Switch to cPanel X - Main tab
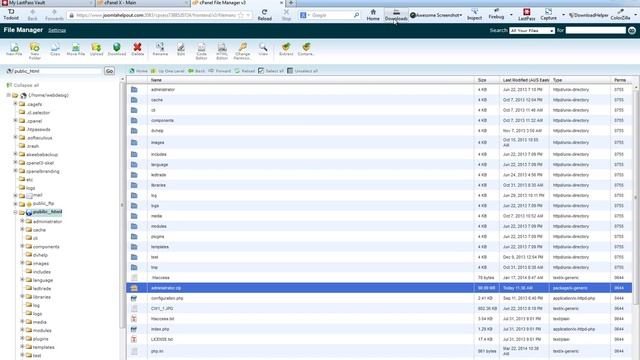Image resolution: width=640 pixels, height=360 pixels. point(143,3)
